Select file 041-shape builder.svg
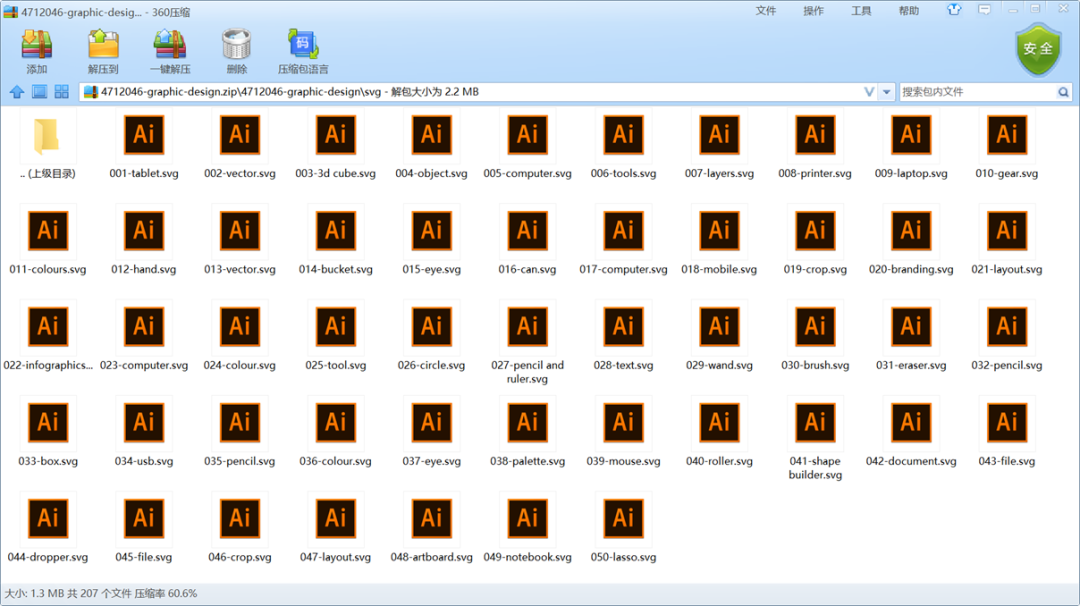1080x606 pixels. (x=815, y=439)
